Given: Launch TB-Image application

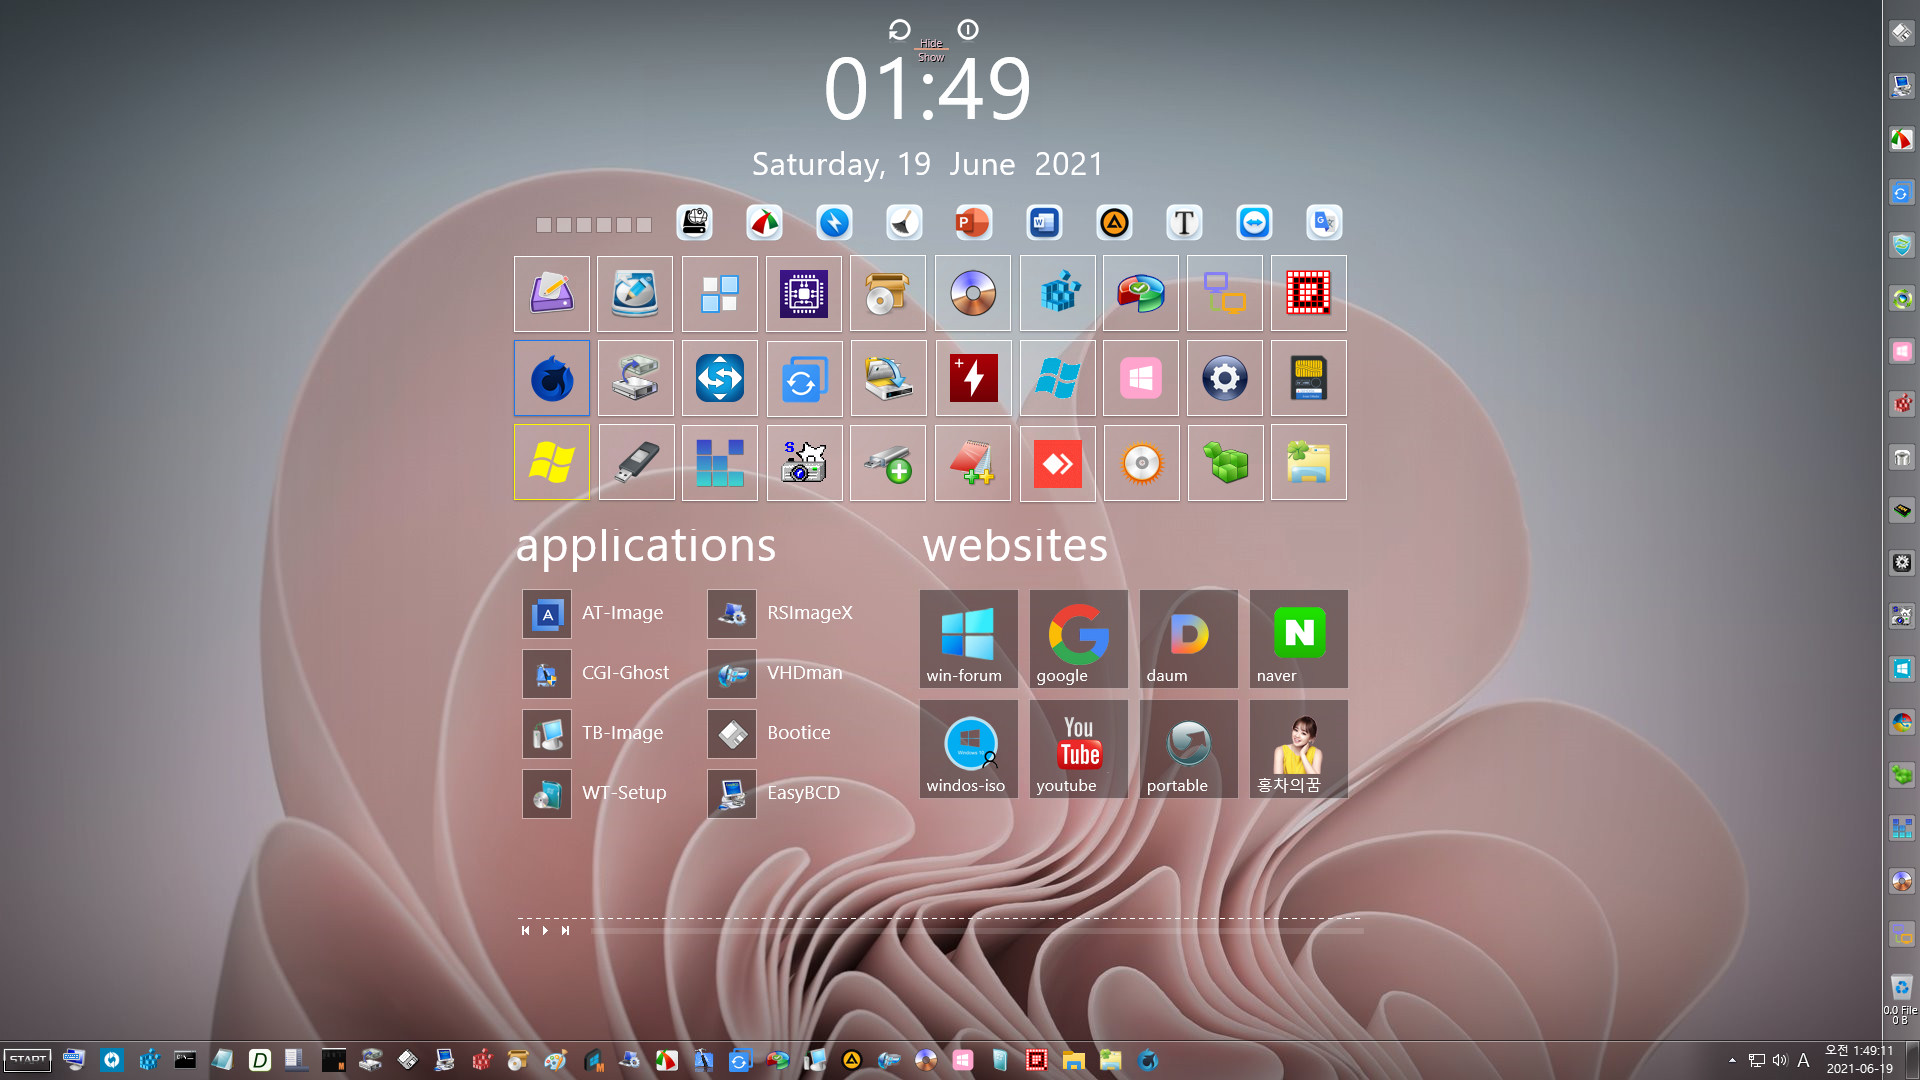Looking at the screenshot, I should (594, 733).
